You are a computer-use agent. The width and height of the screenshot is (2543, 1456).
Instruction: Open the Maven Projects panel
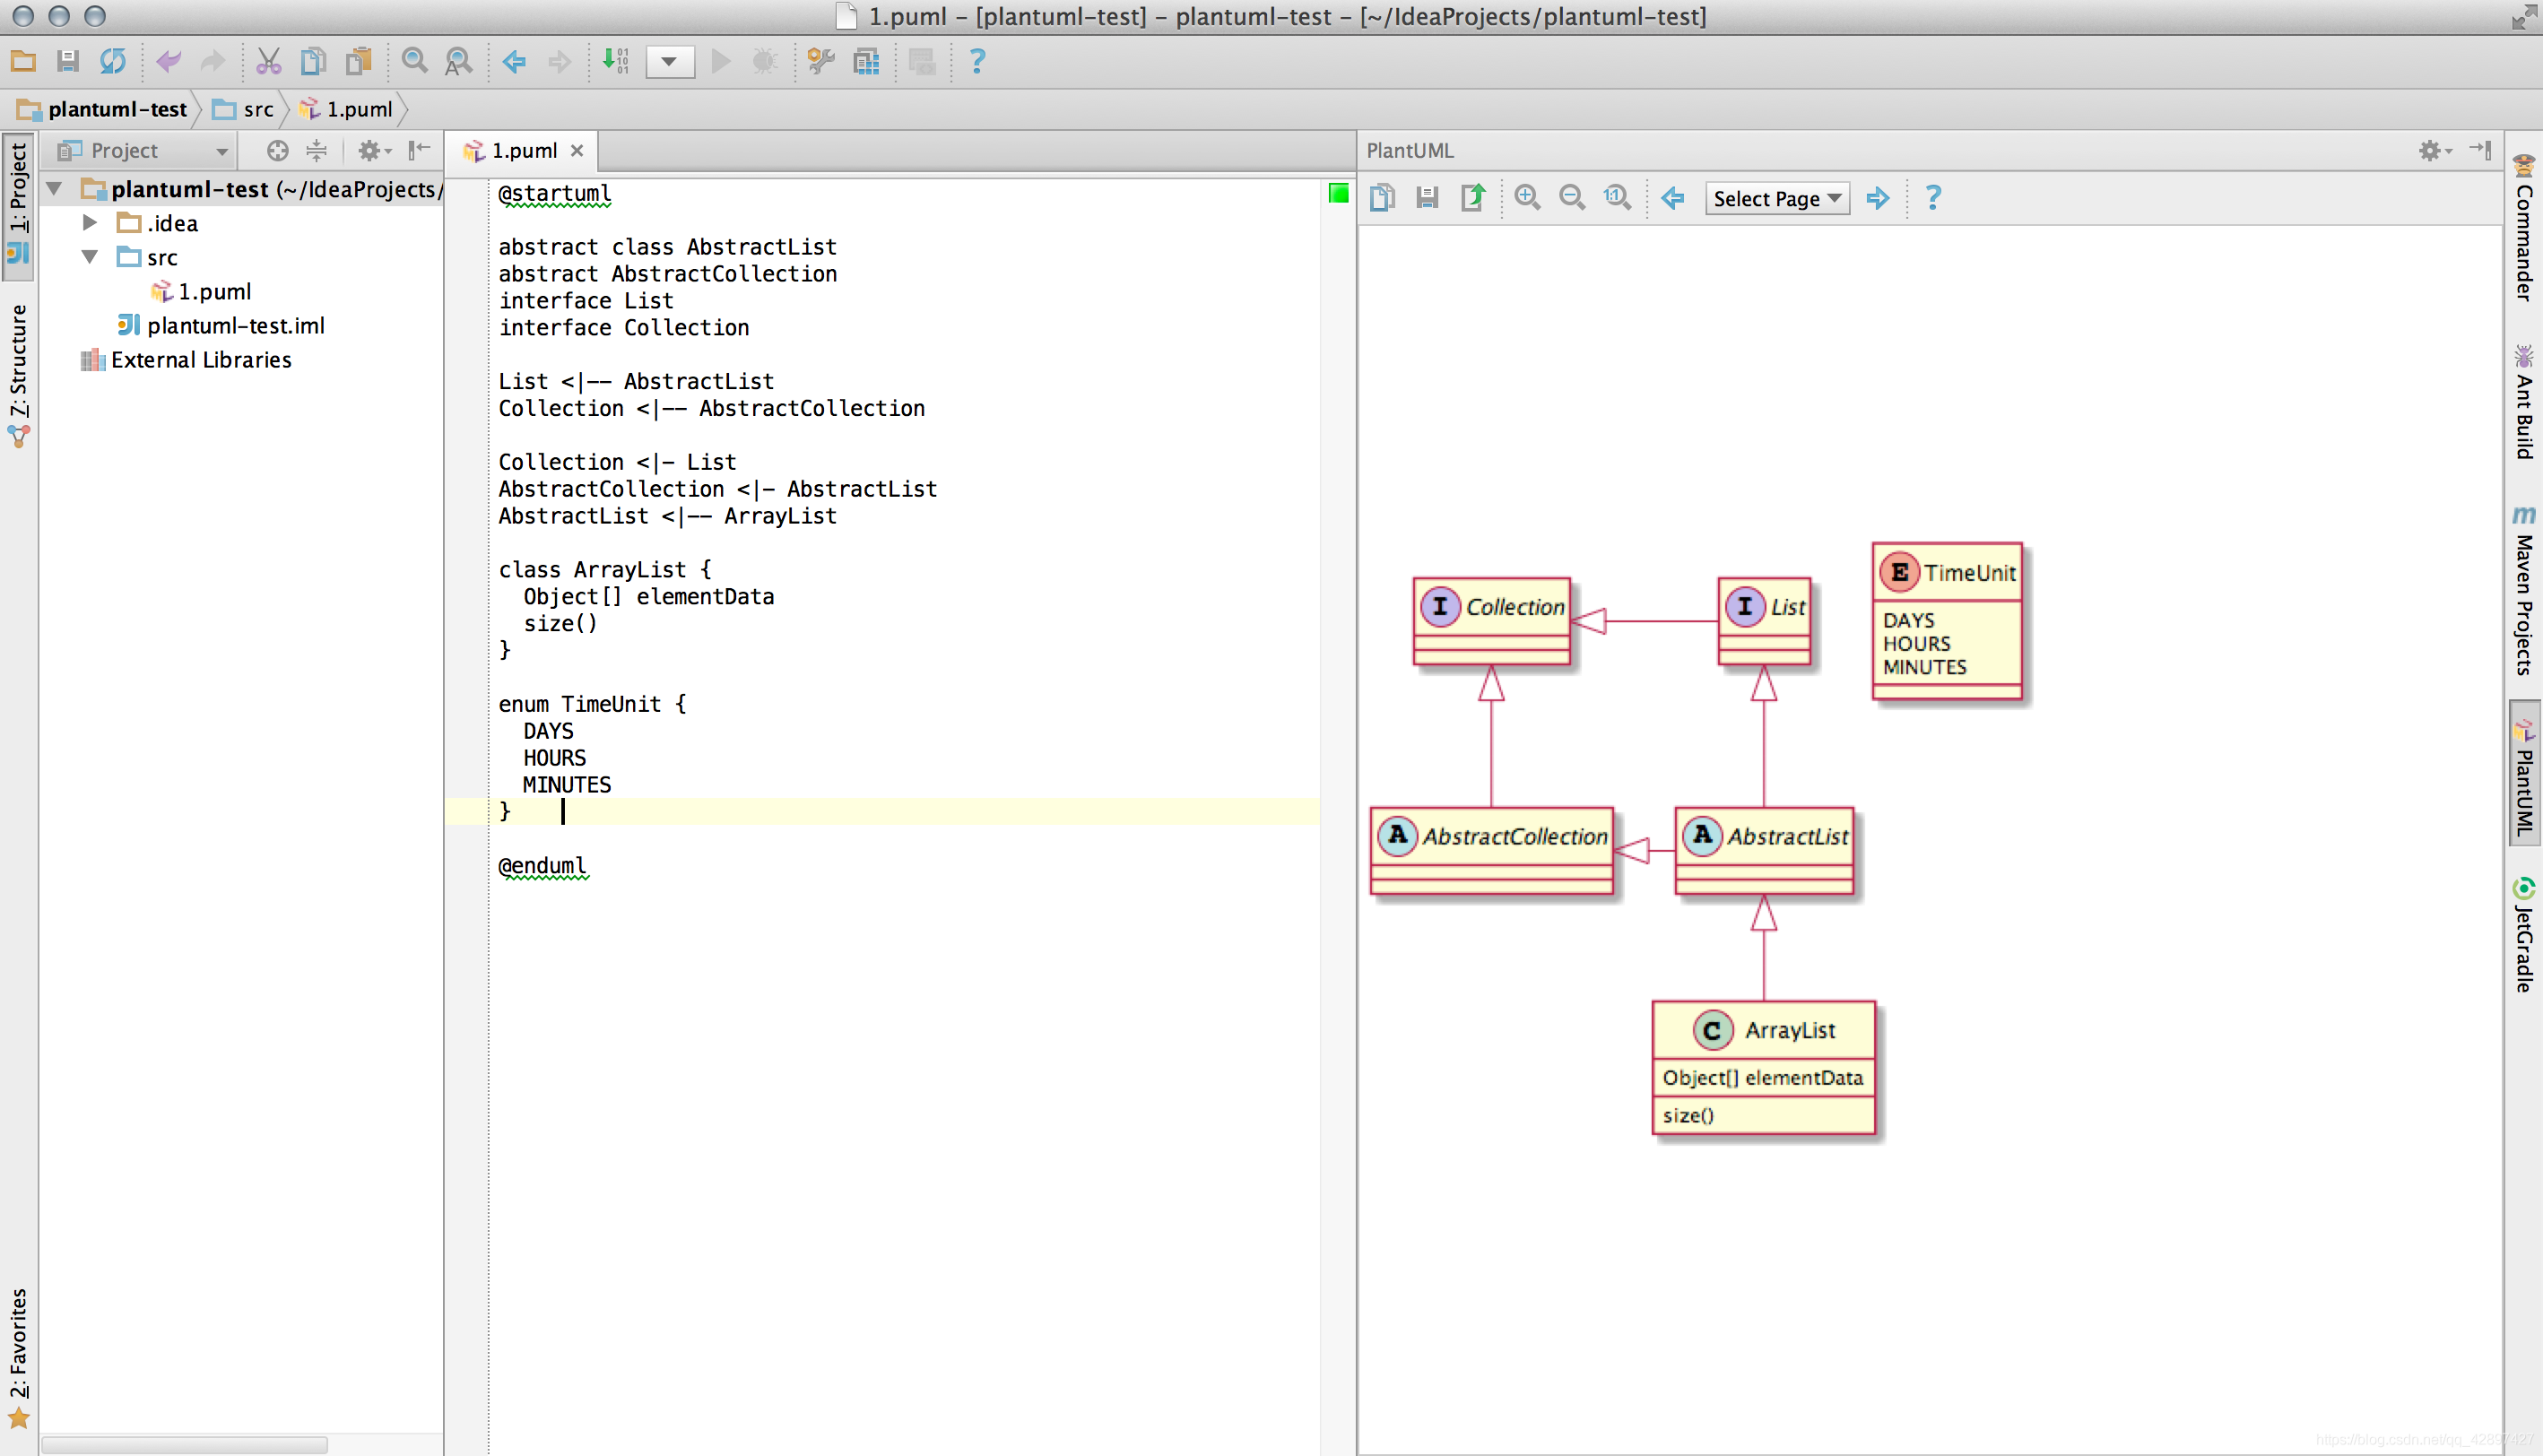point(2525,585)
